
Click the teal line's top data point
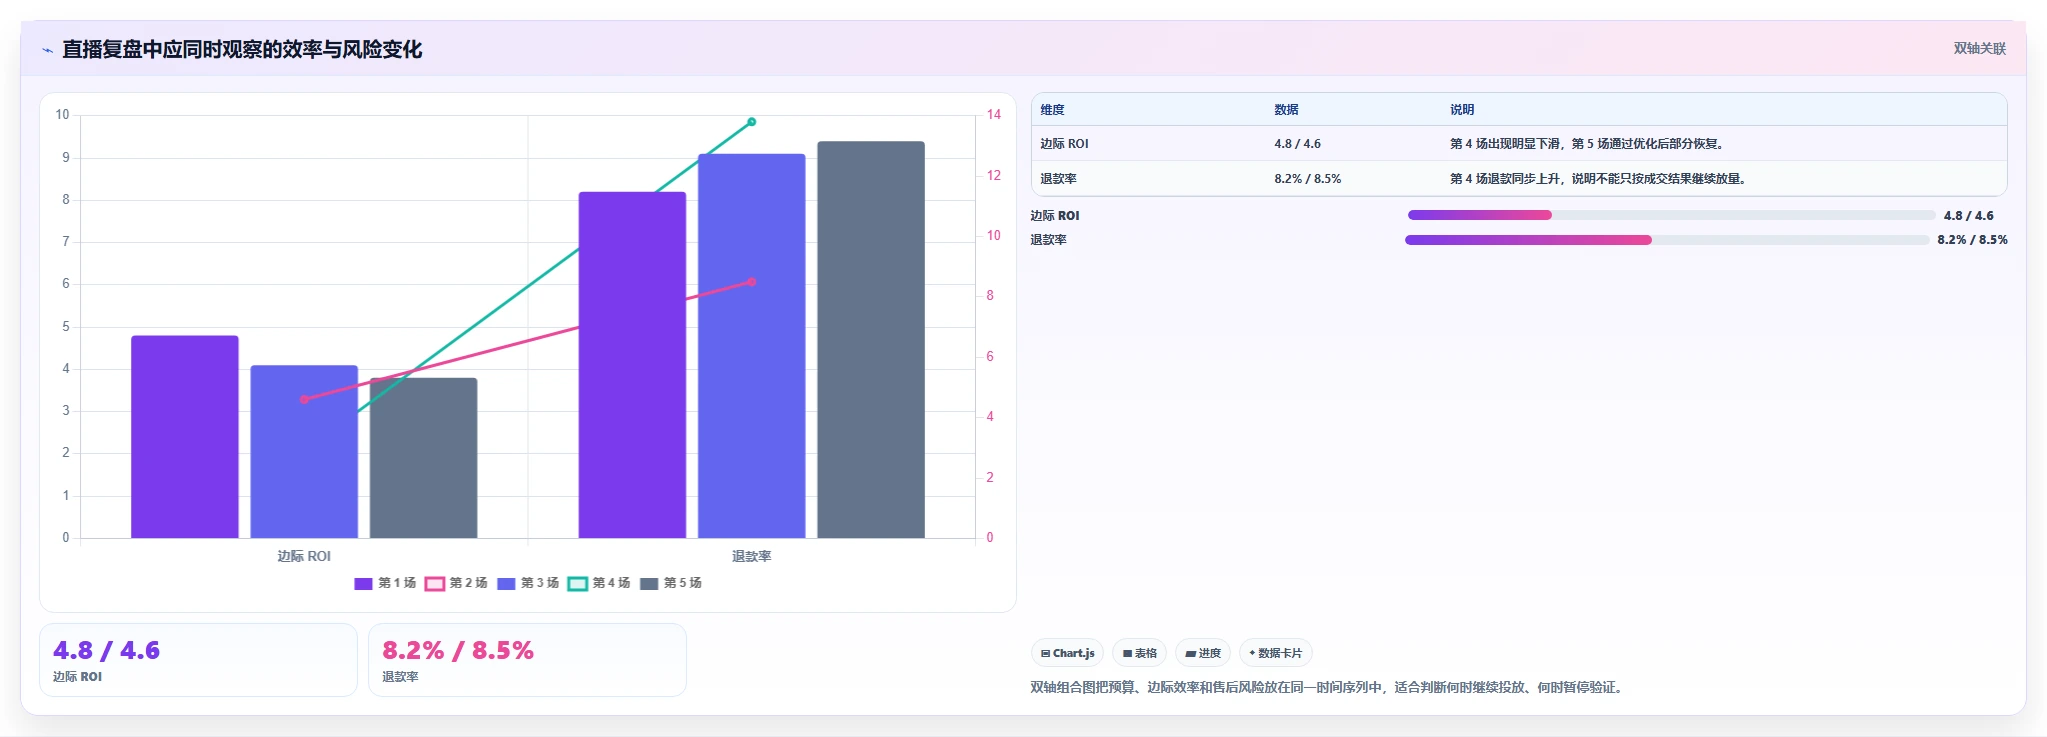[751, 122]
